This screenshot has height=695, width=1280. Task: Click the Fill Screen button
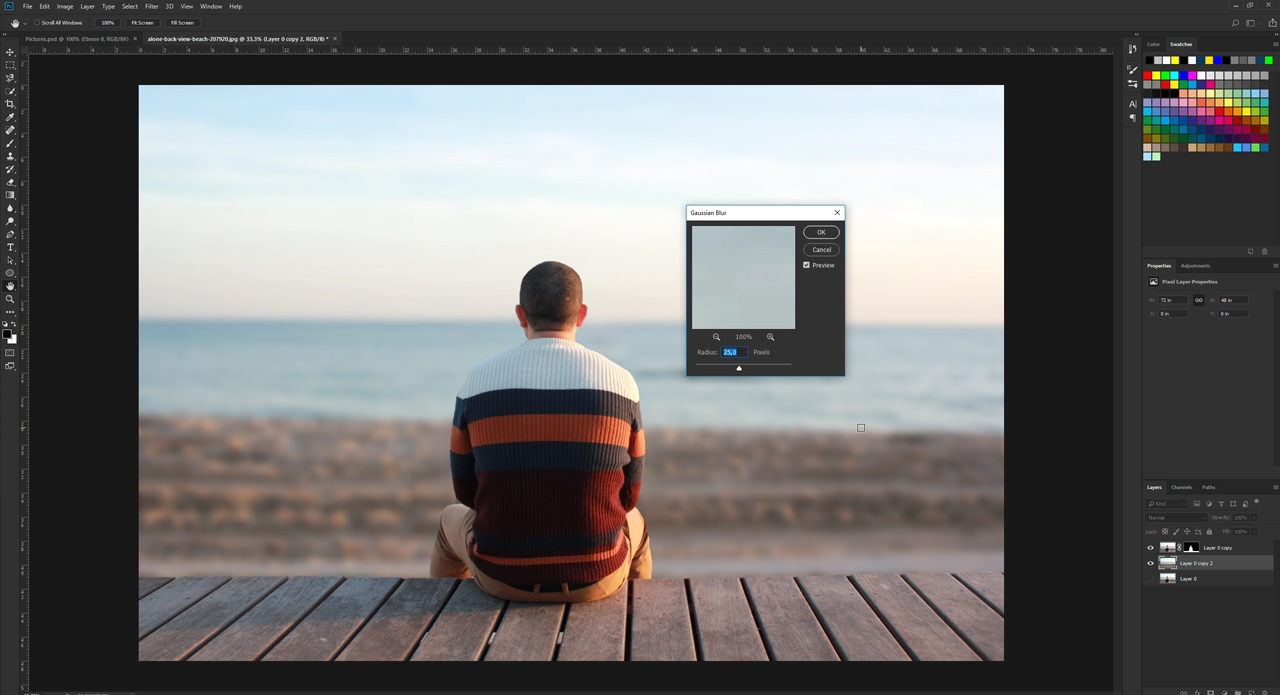tap(182, 22)
